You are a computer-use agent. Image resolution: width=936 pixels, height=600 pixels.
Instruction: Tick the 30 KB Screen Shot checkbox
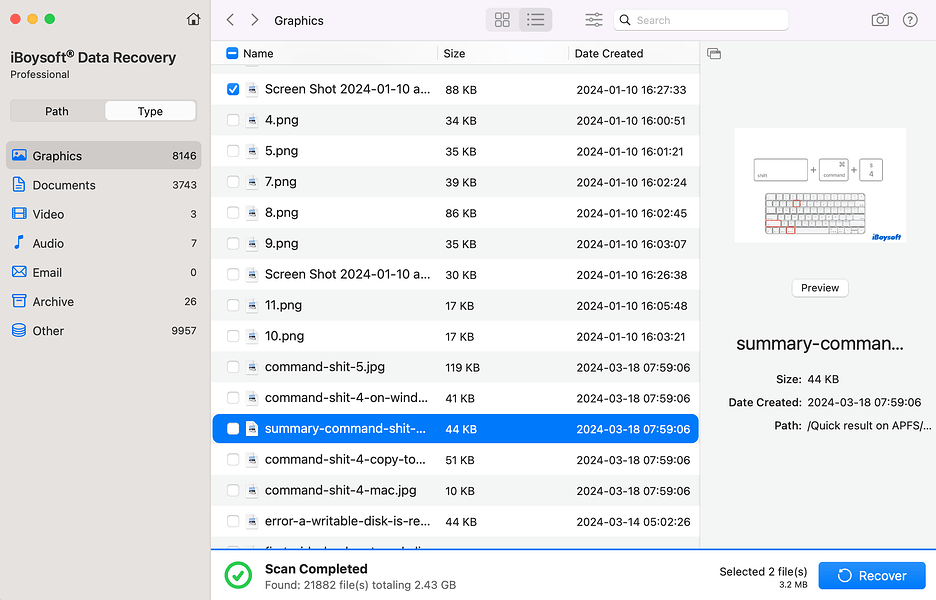pyautogui.click(x=233, y=275)
